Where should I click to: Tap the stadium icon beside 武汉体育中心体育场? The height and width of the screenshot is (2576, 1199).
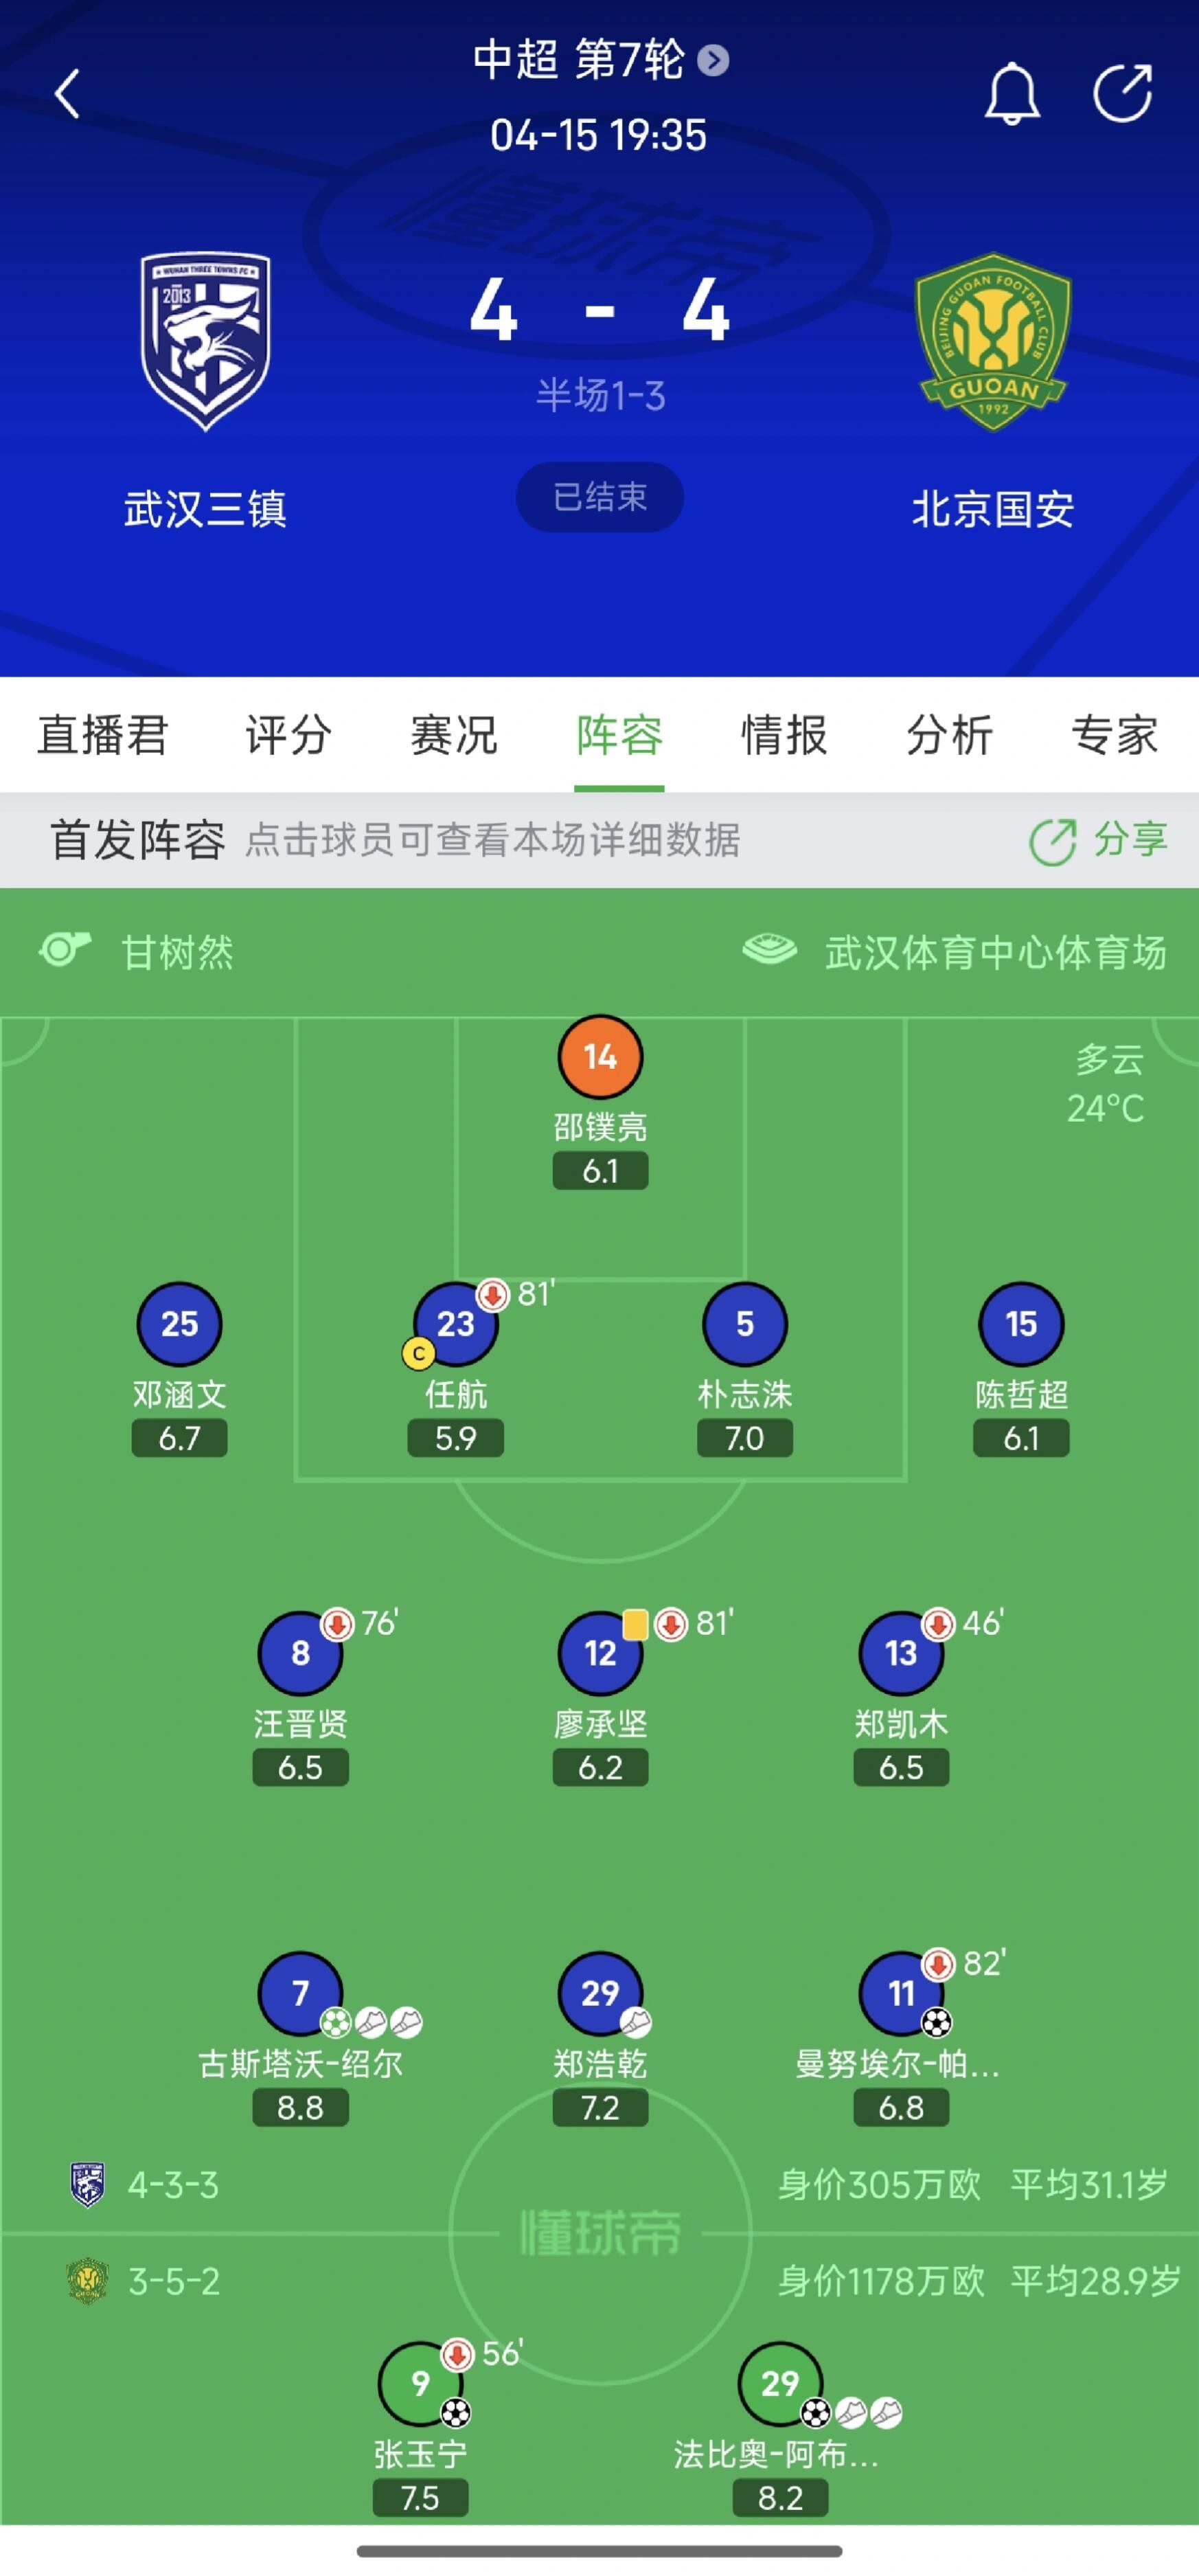(769, 949)
